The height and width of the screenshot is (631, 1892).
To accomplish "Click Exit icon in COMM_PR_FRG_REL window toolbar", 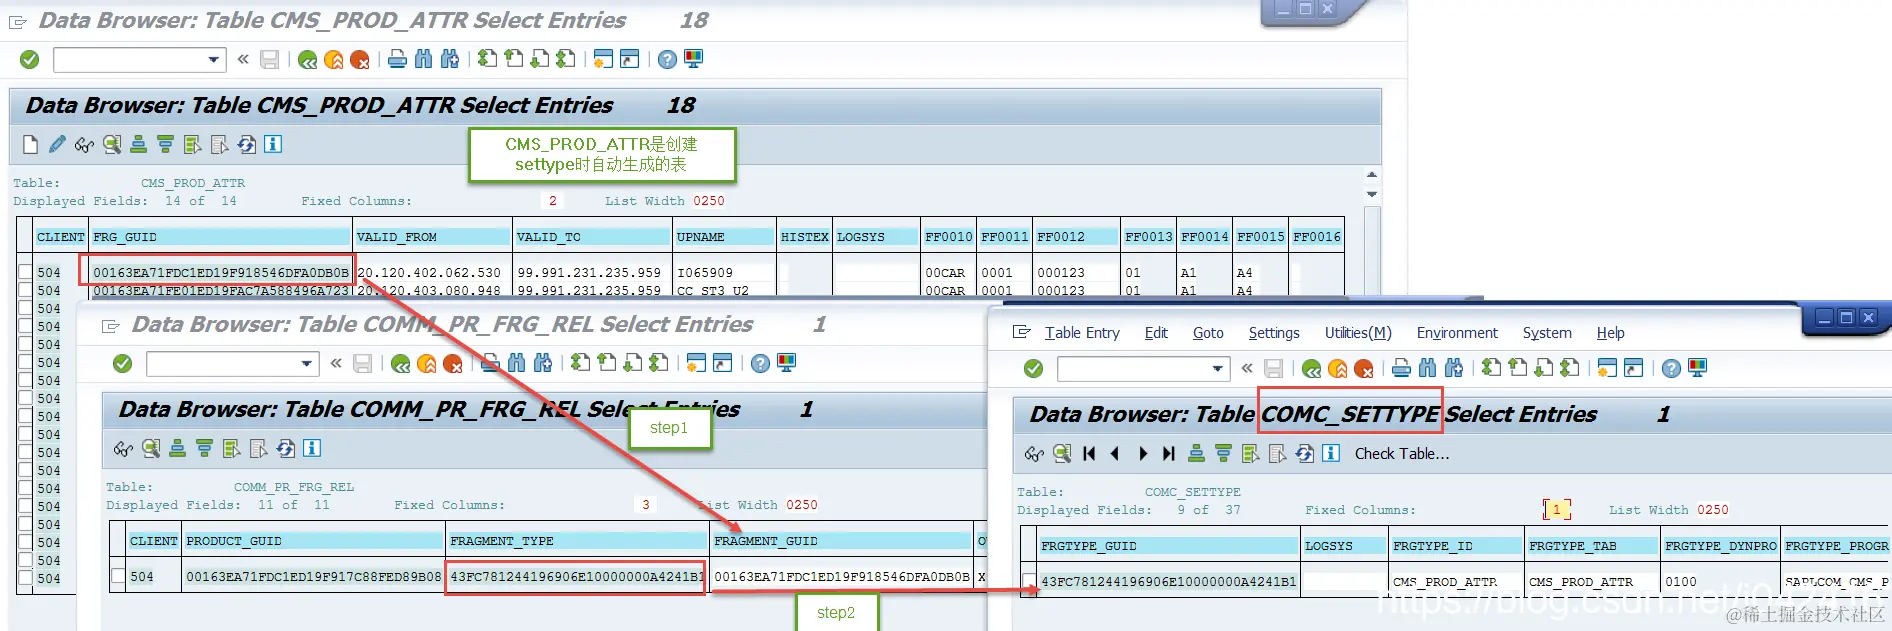I will (x=427, y=364).
